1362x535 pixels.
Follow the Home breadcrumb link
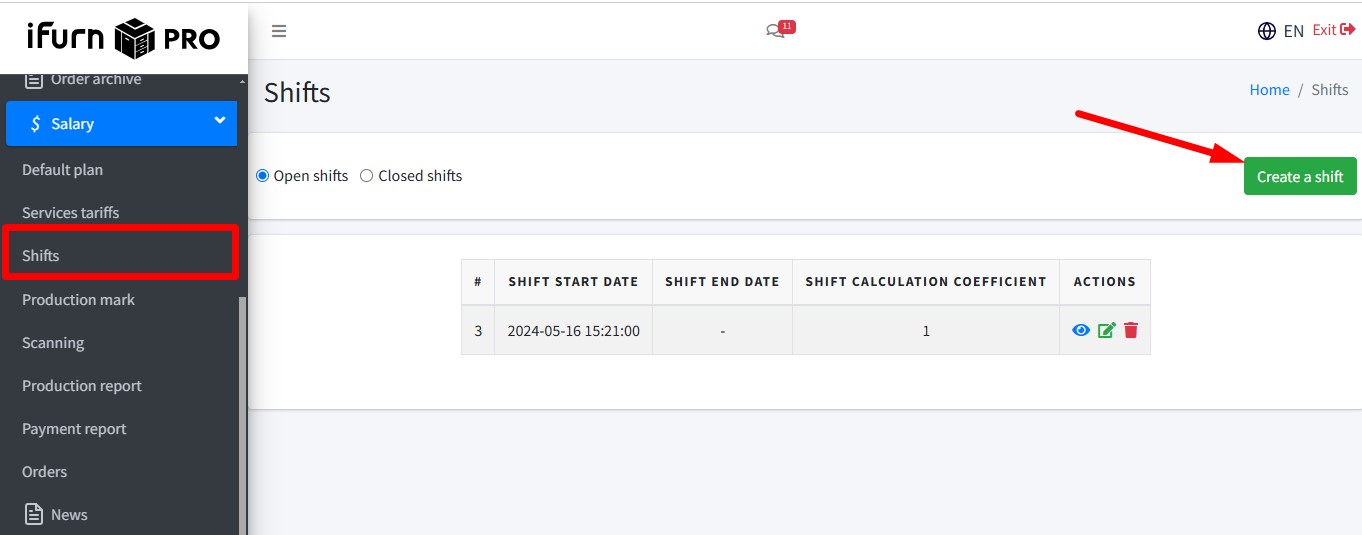point(1269,90)
